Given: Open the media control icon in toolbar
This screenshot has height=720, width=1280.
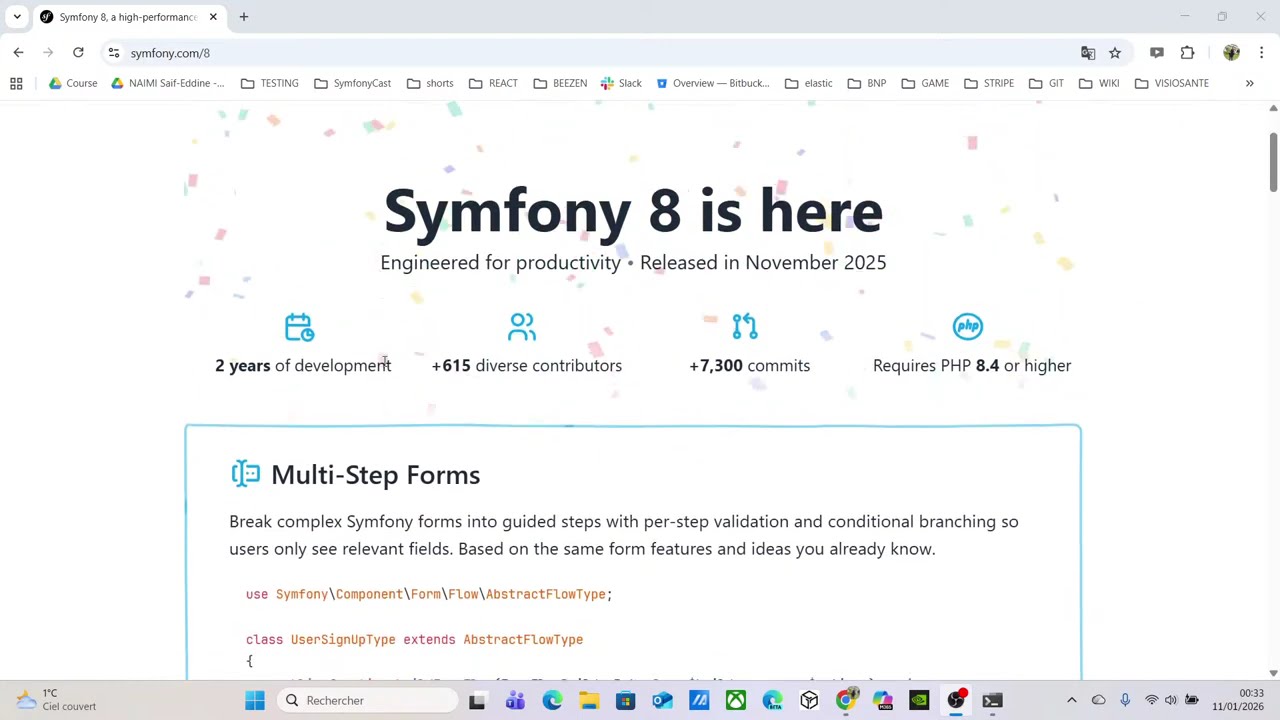Looking at the screenshot, I should [x=1157, y=53].
